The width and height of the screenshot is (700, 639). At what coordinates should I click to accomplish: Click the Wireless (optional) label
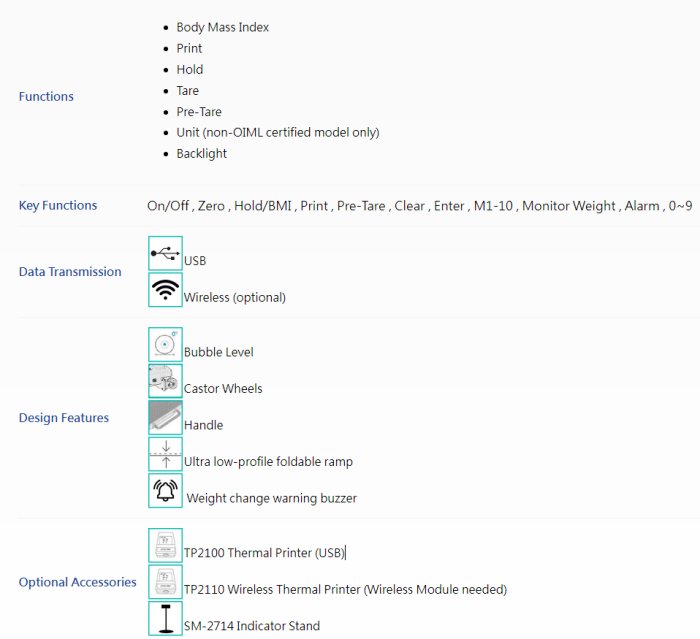coord(234,298)
